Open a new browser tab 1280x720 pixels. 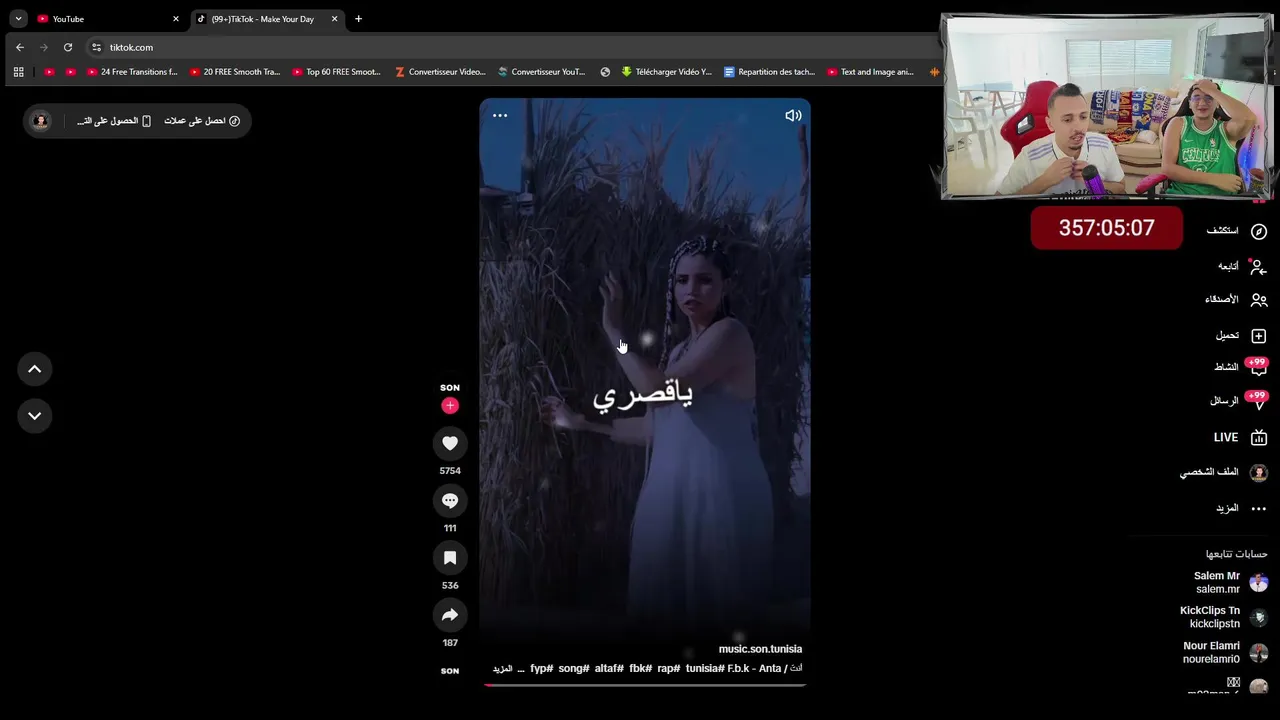(358, 19)
